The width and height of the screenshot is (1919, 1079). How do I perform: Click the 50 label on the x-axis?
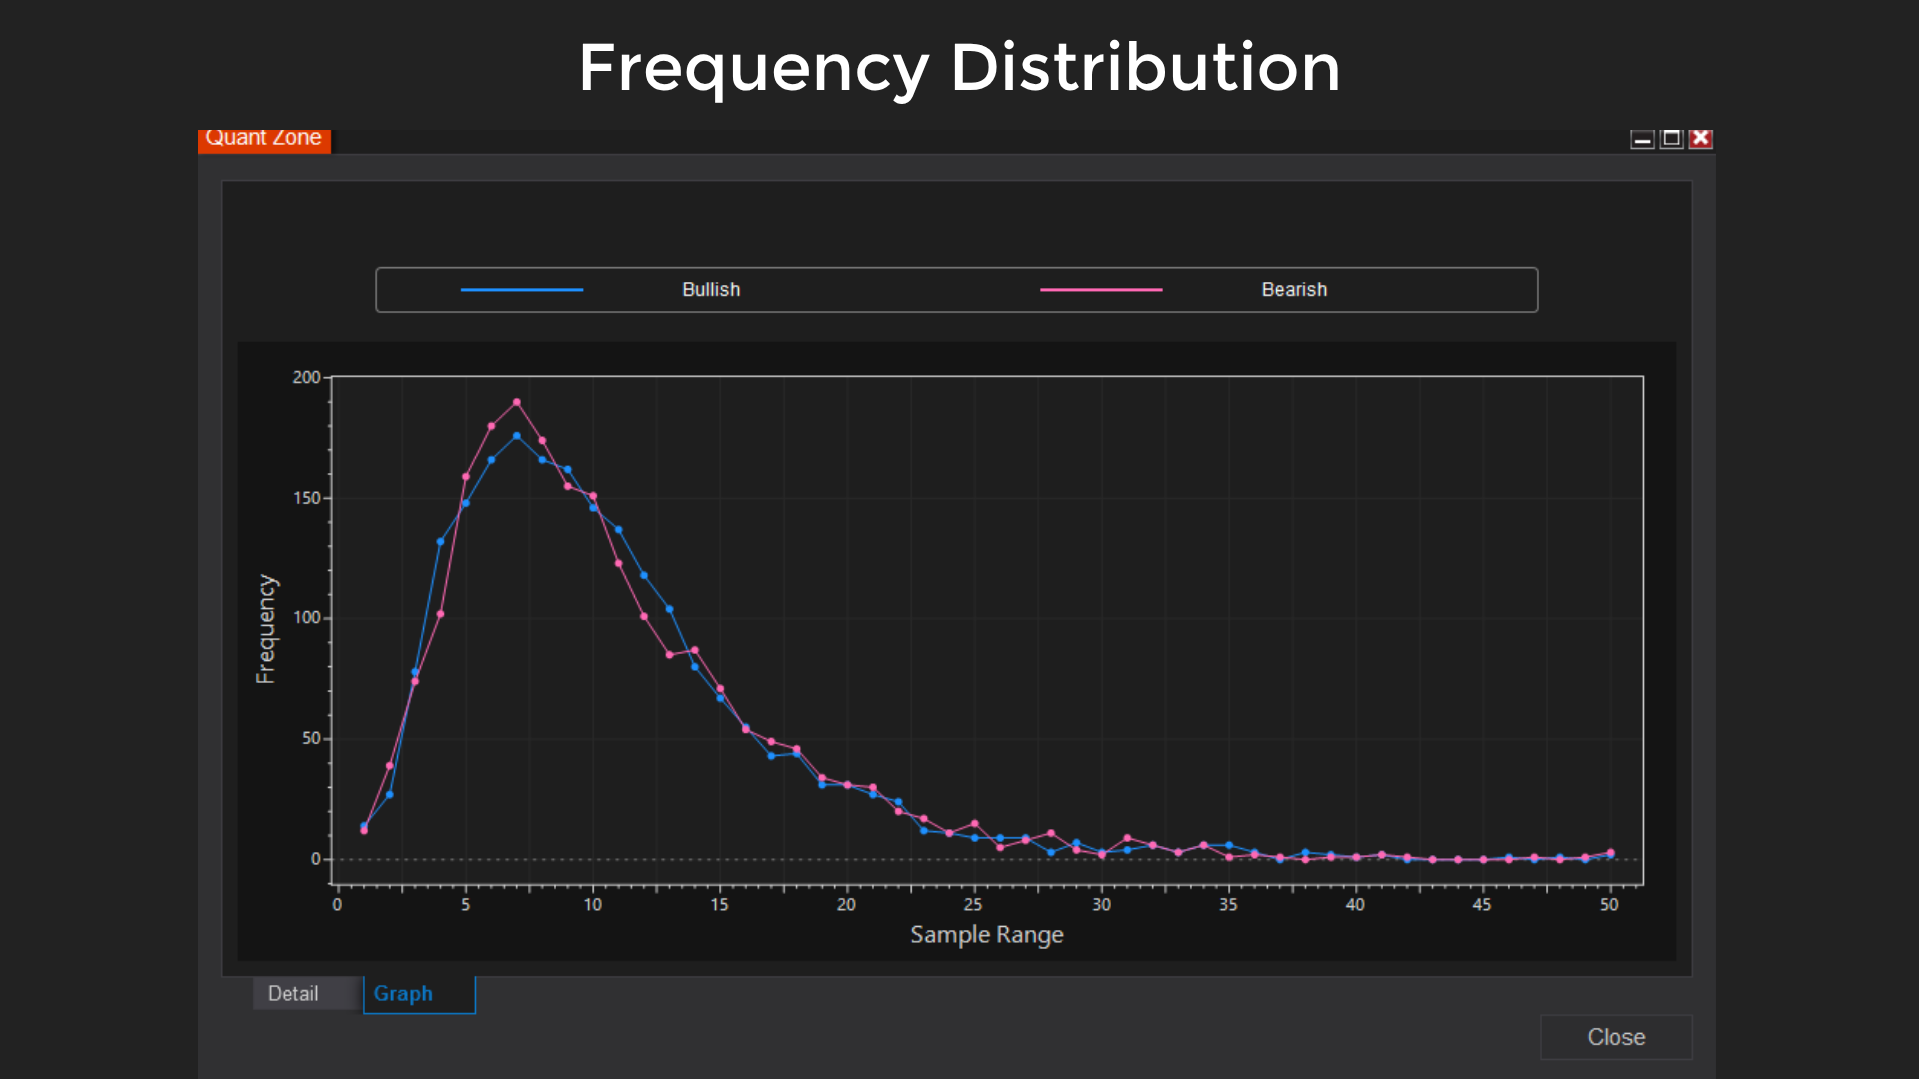[1608, 905]
